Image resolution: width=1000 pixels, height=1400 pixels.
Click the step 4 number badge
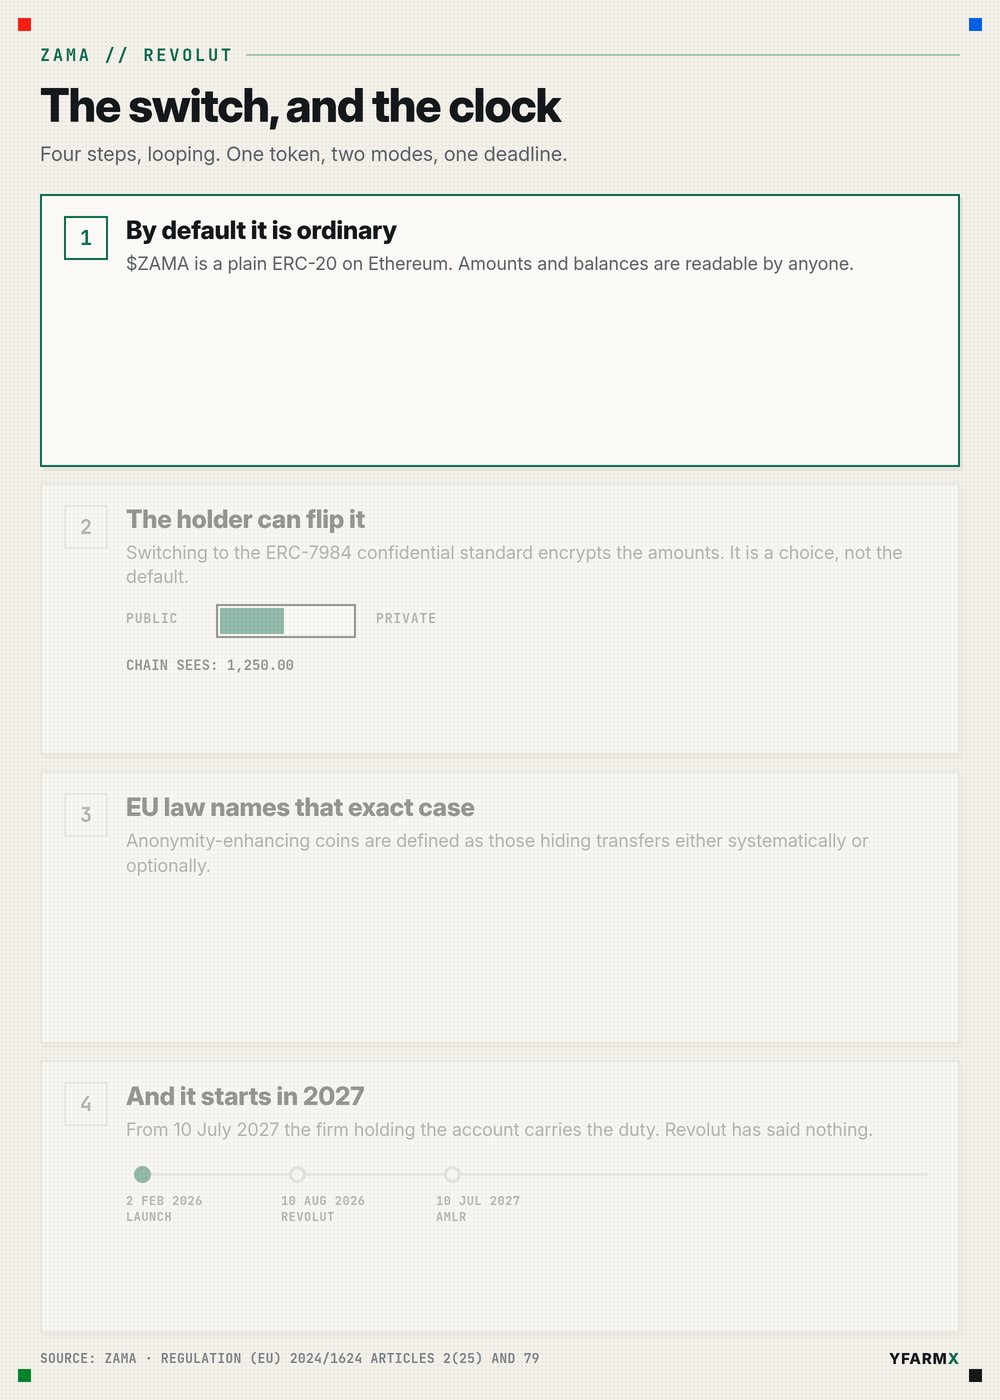click(x=86, y=1104)
